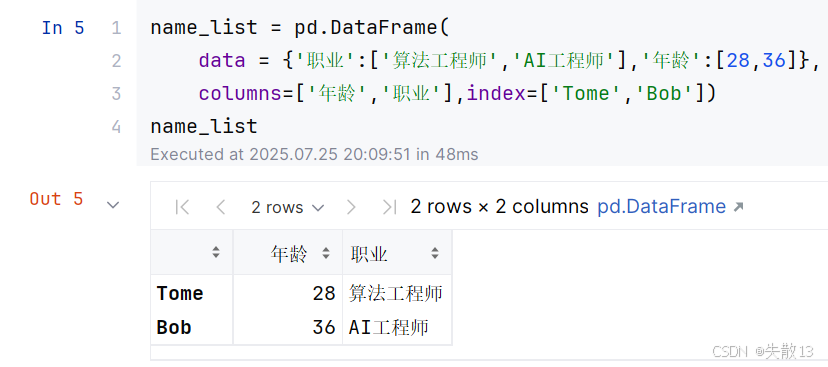
Task: Place cursor on name_list in line 4
Action: (204, 127)
